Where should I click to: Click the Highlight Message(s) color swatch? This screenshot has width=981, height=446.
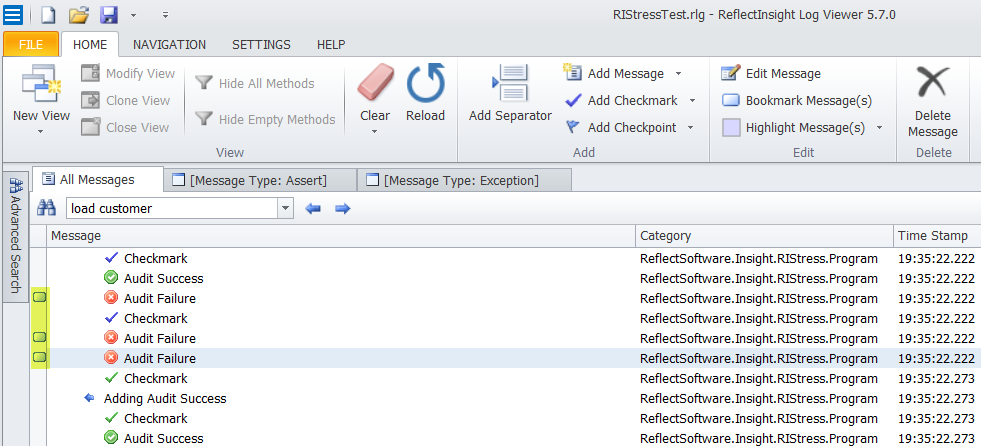(731, 128)
